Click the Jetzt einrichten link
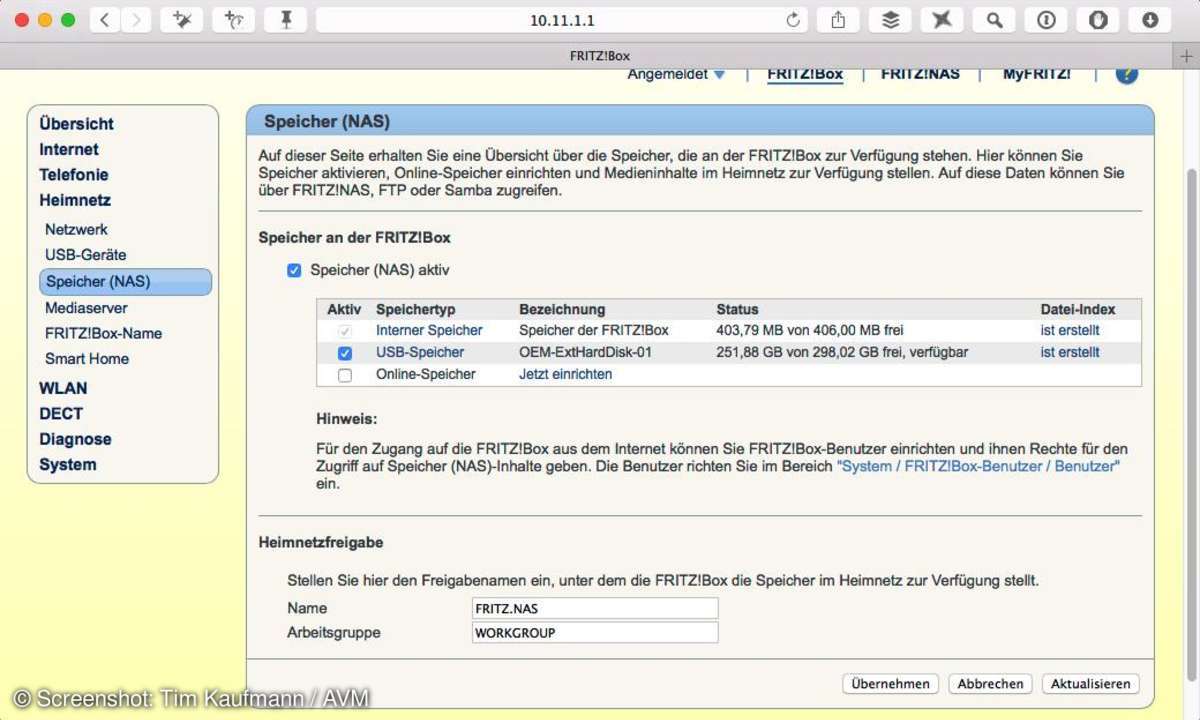 565,374
